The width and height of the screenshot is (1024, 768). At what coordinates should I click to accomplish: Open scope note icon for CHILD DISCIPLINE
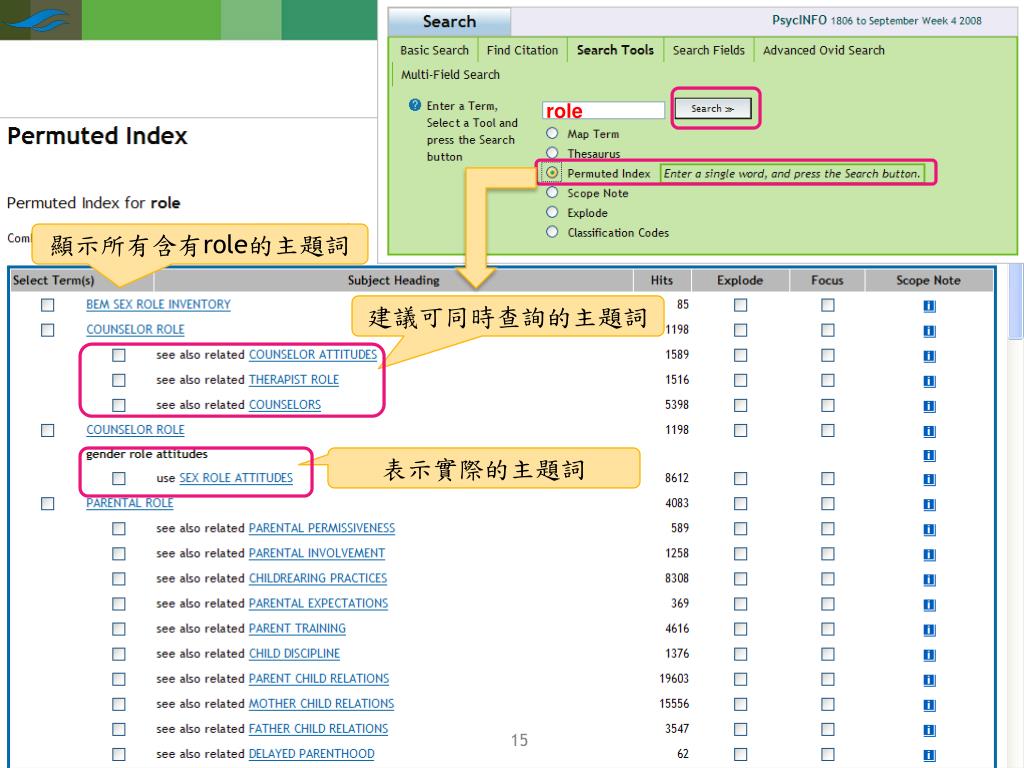(929, 654)
